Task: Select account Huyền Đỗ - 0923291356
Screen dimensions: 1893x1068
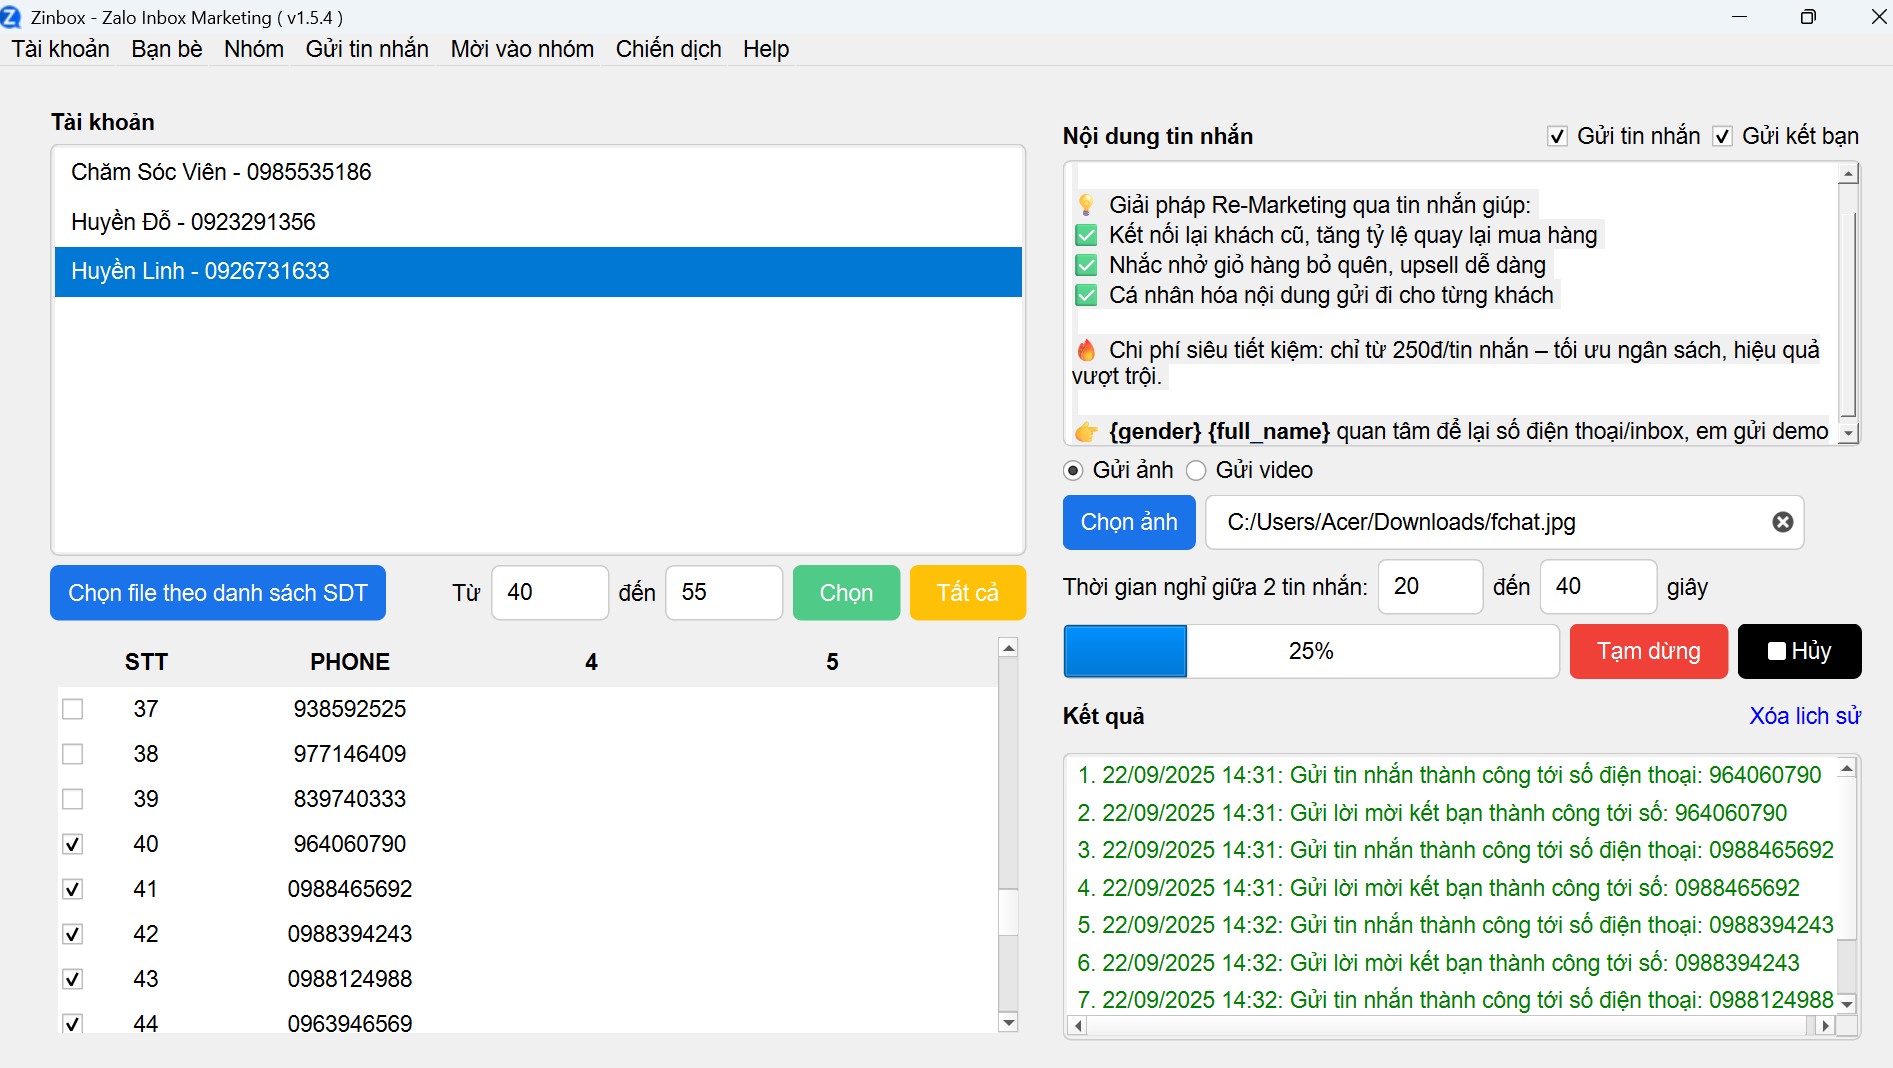Action: pyautogui.click(x=193, y=222)
